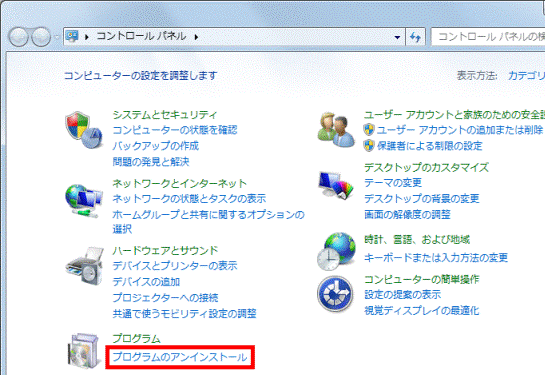The height and width of the screenshot is (375, 545).
Task: Click キーボードまたは入力方法の変更 link
Action: point(436,258)
